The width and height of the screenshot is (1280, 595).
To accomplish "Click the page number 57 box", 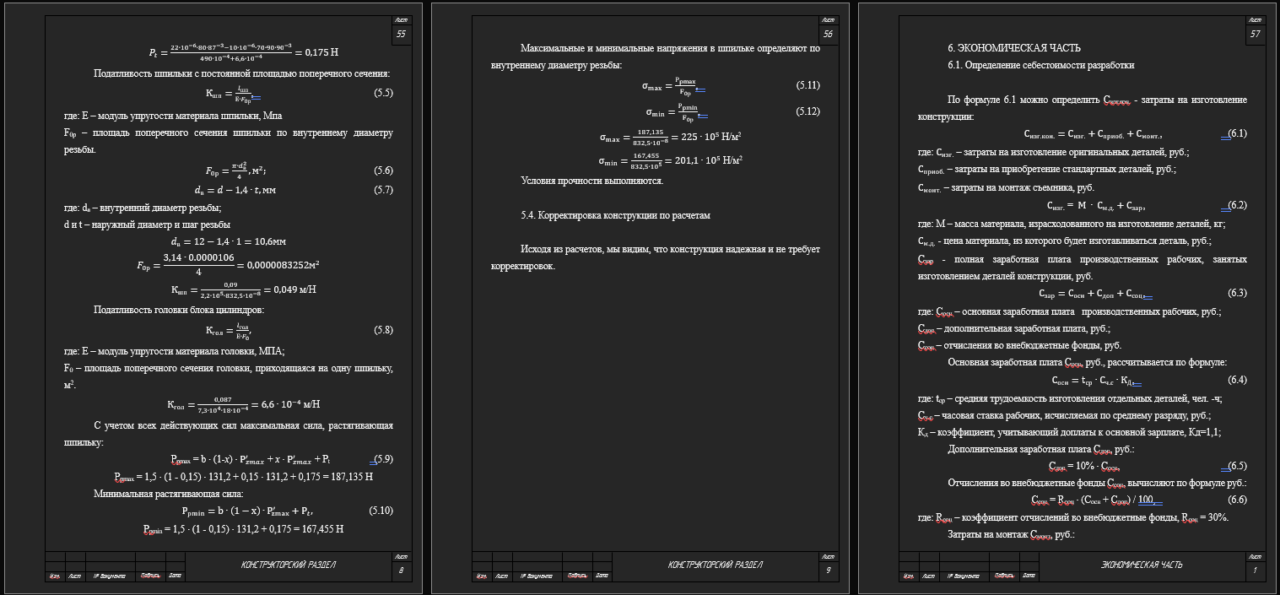I will coord(1254,34).
